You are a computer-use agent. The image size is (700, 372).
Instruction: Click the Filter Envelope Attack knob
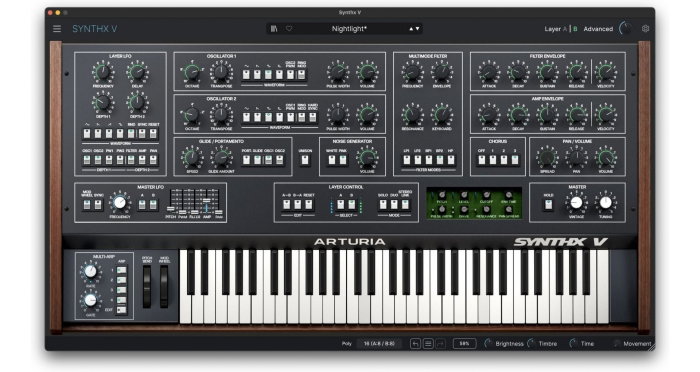[489, 72]
